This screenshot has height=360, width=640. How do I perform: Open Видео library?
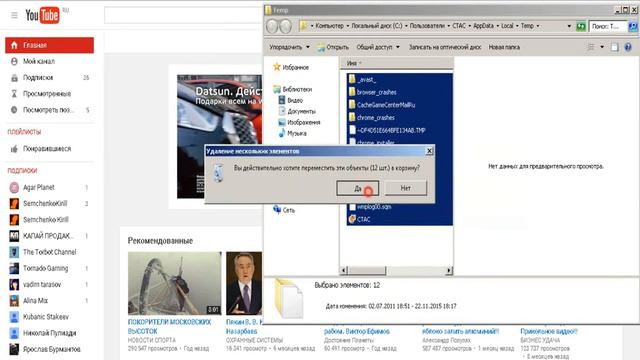click(291, 100)
